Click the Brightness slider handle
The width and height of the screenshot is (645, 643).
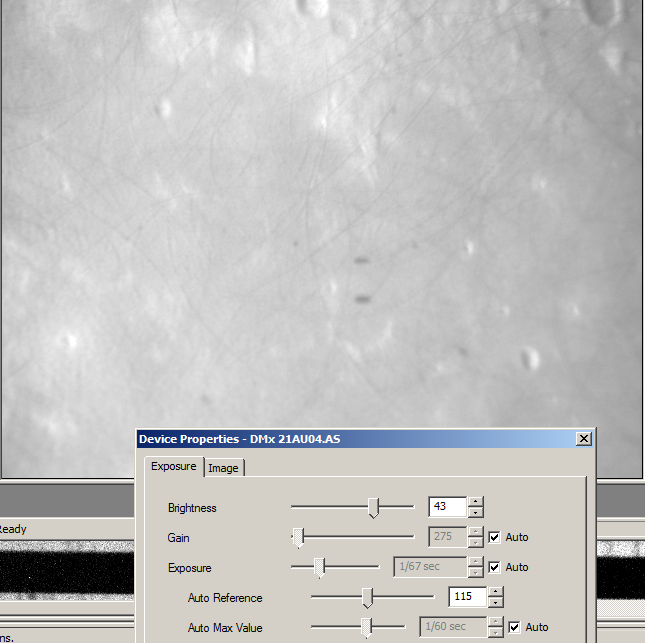tap(373, 508)
